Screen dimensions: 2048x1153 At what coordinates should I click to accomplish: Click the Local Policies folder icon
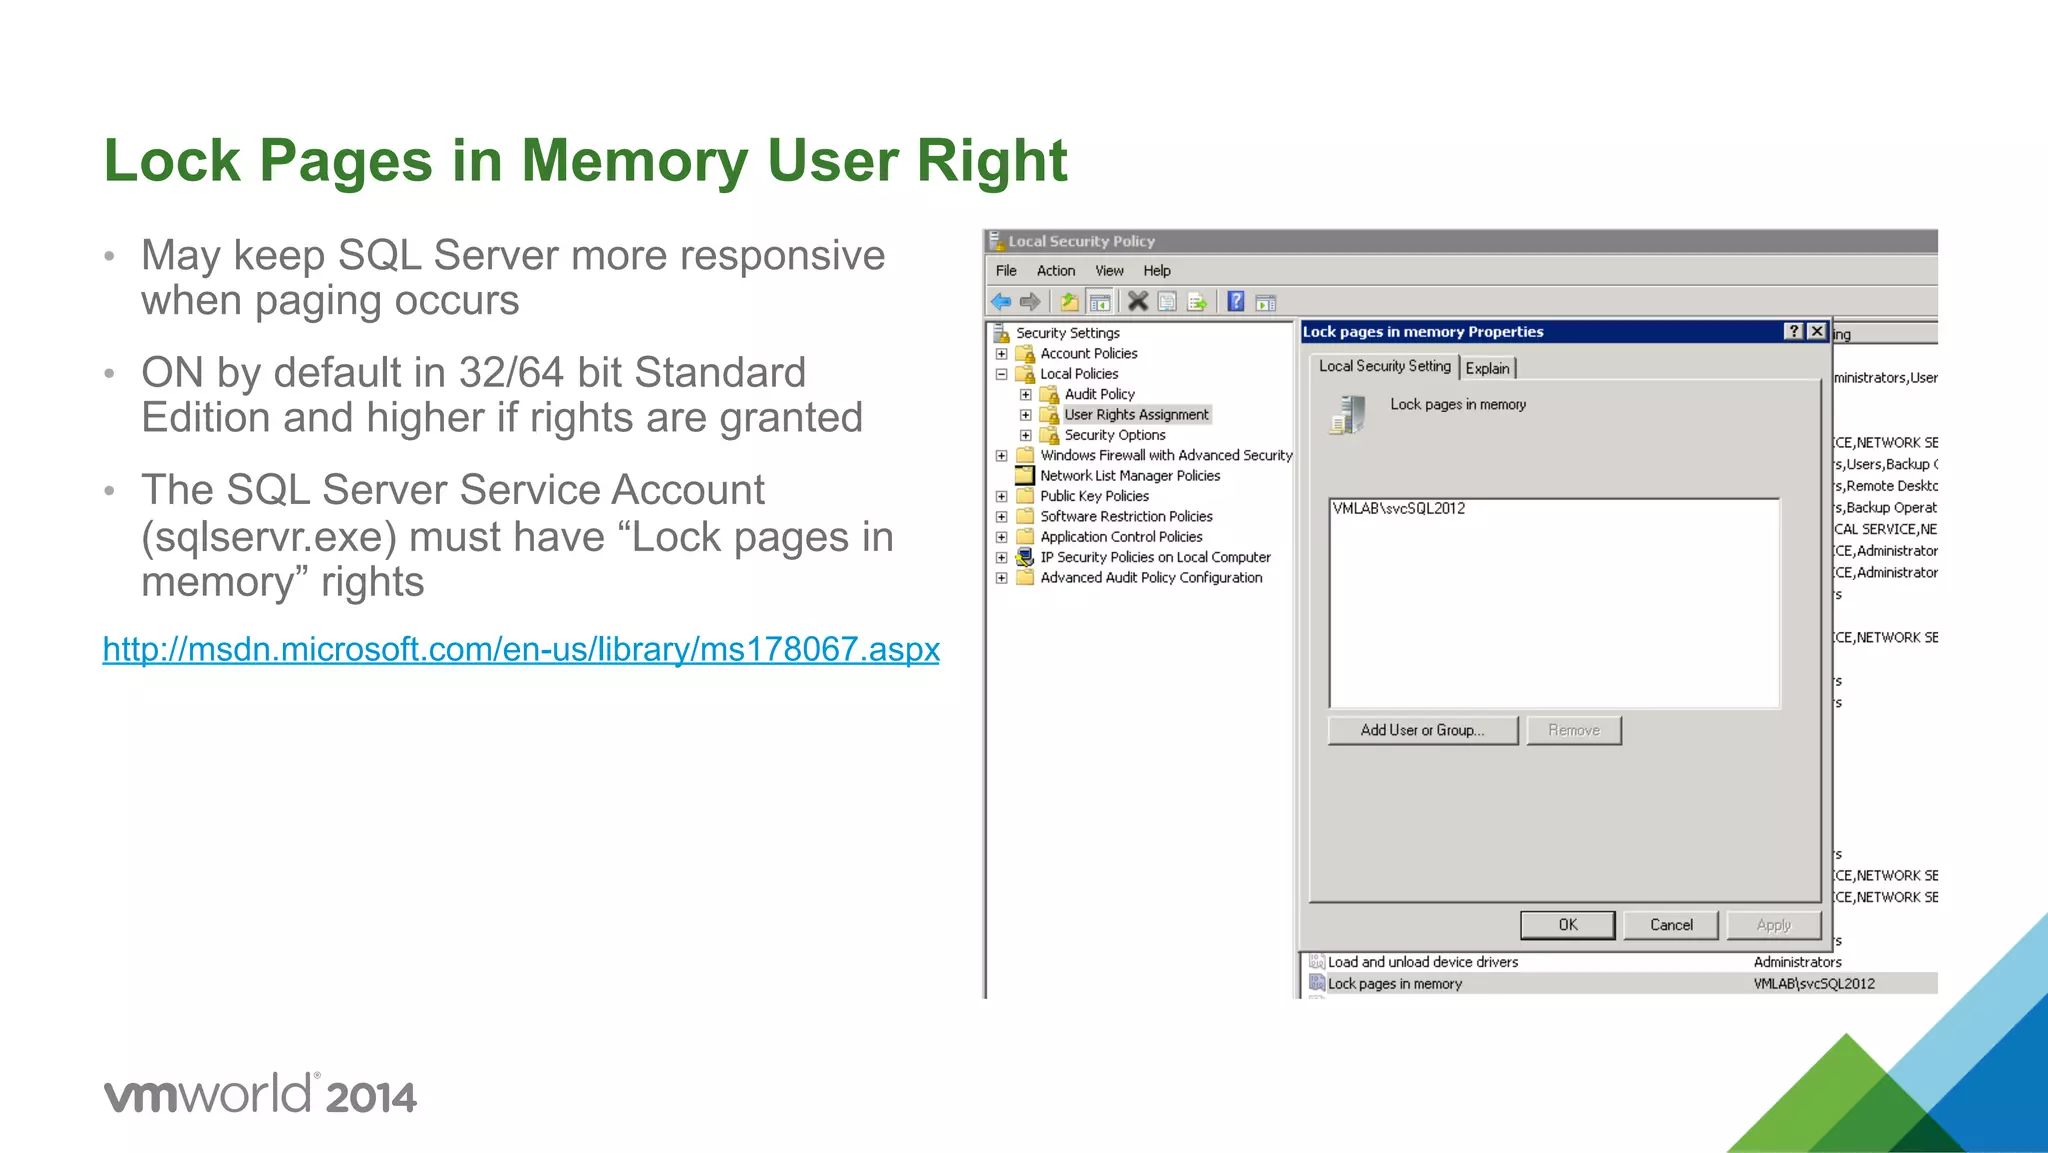click(x=1025, y=374)
